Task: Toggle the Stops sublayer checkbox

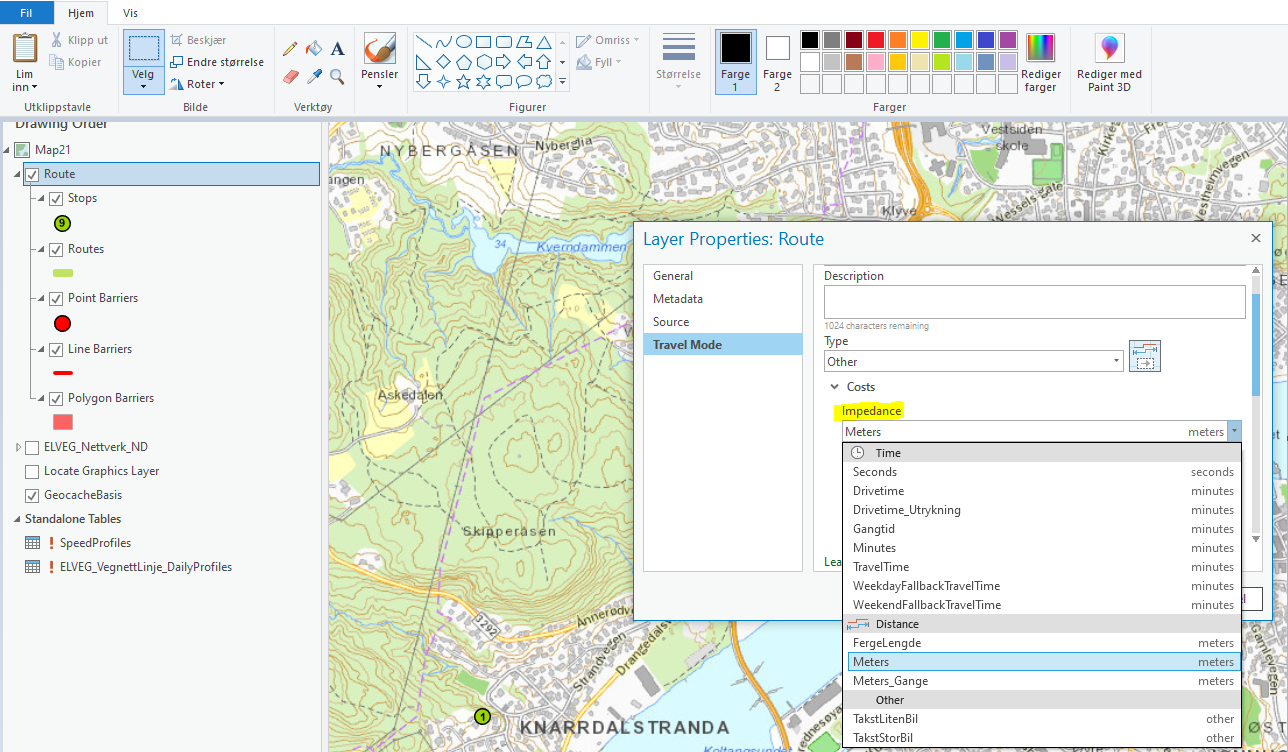Action: tap(57, 198)
